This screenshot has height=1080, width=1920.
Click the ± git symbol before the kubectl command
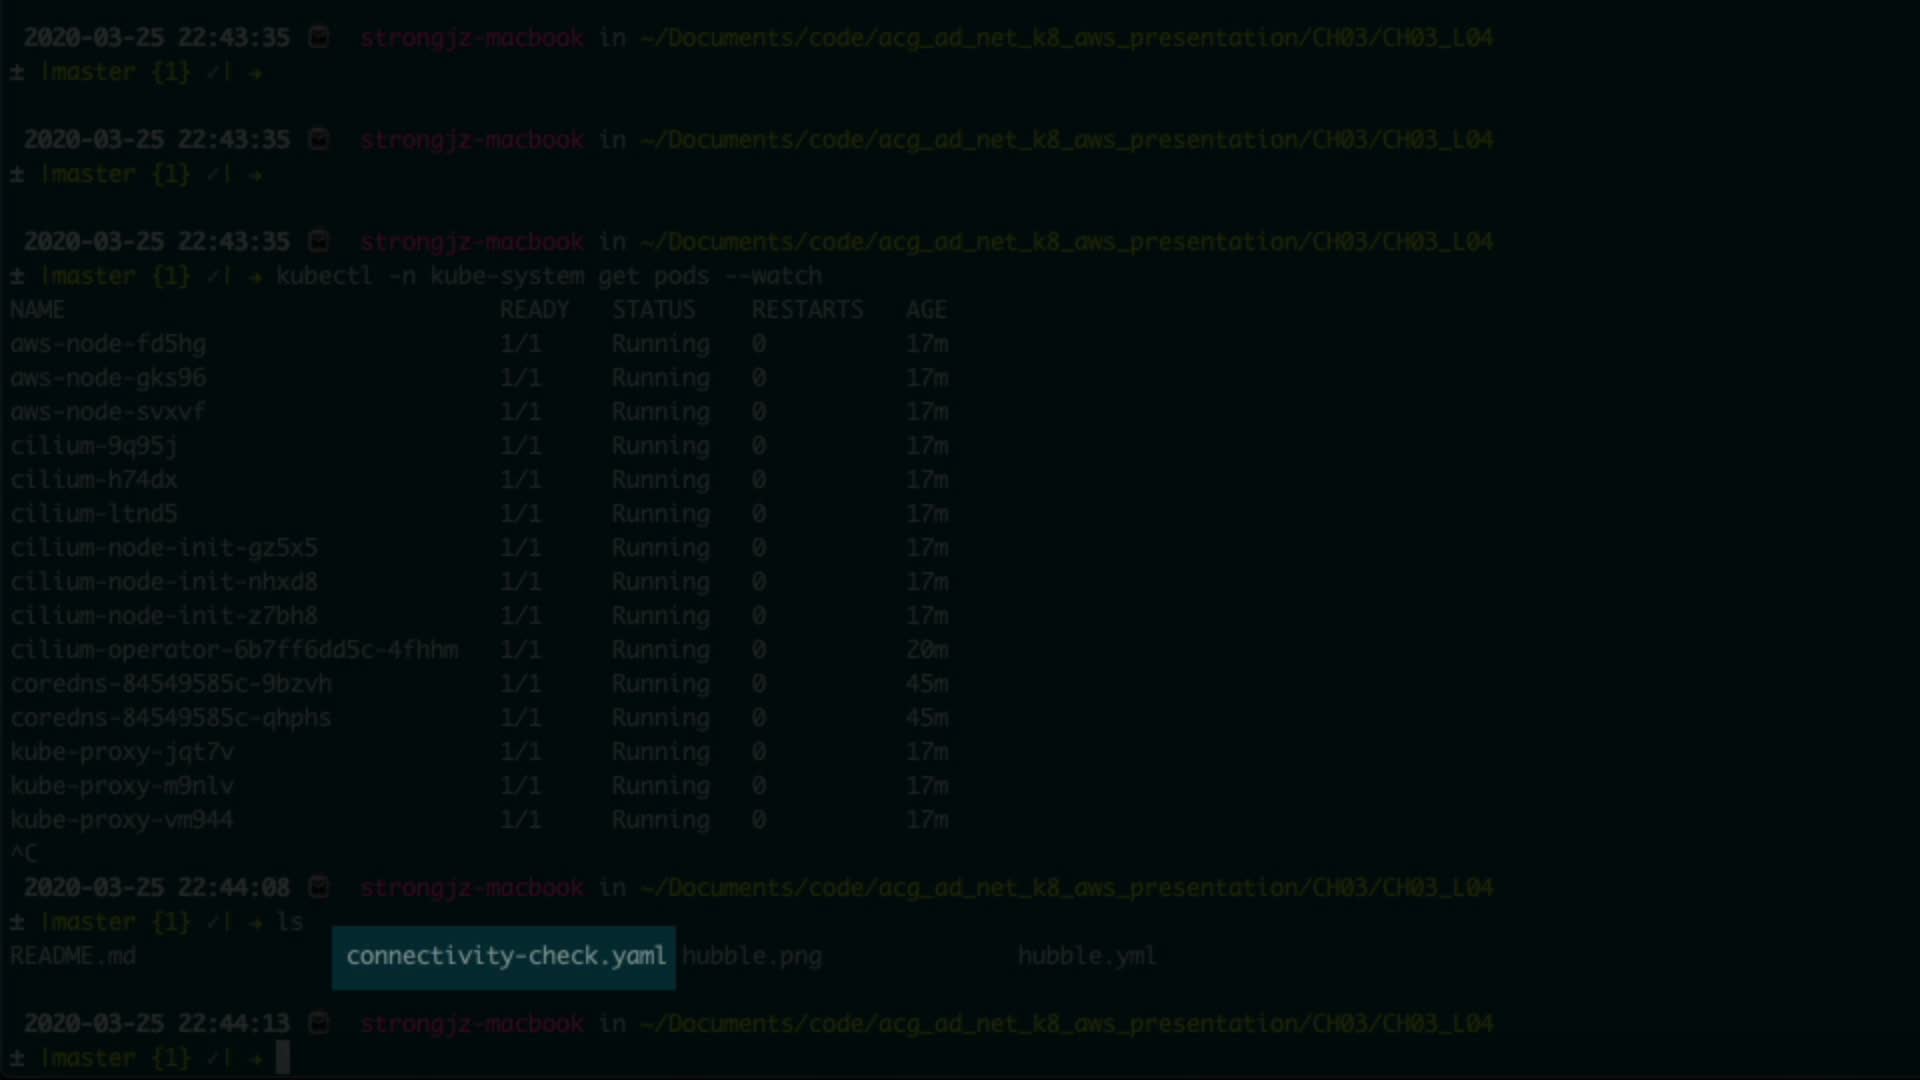click(17, 276)
